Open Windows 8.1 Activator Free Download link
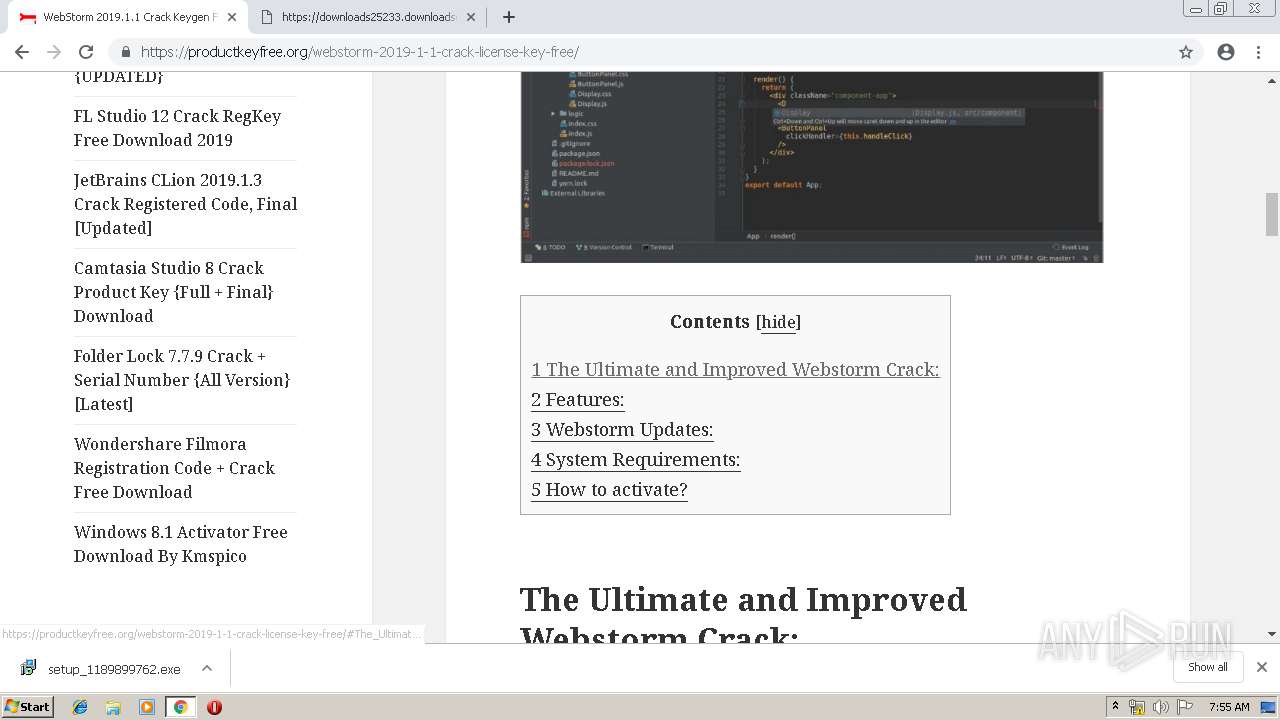Screen dimensions: 1280x720 (180, 544)
